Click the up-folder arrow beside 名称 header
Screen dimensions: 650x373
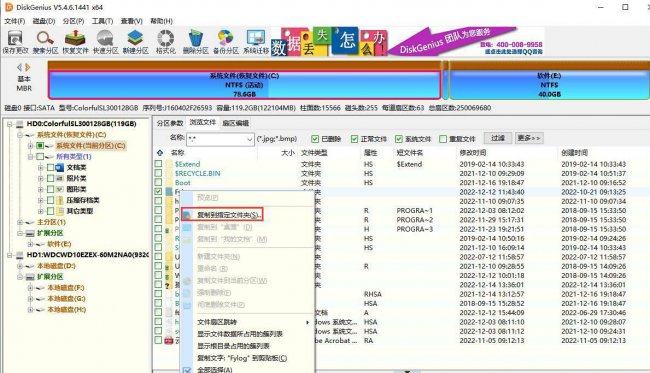(160, 153)
